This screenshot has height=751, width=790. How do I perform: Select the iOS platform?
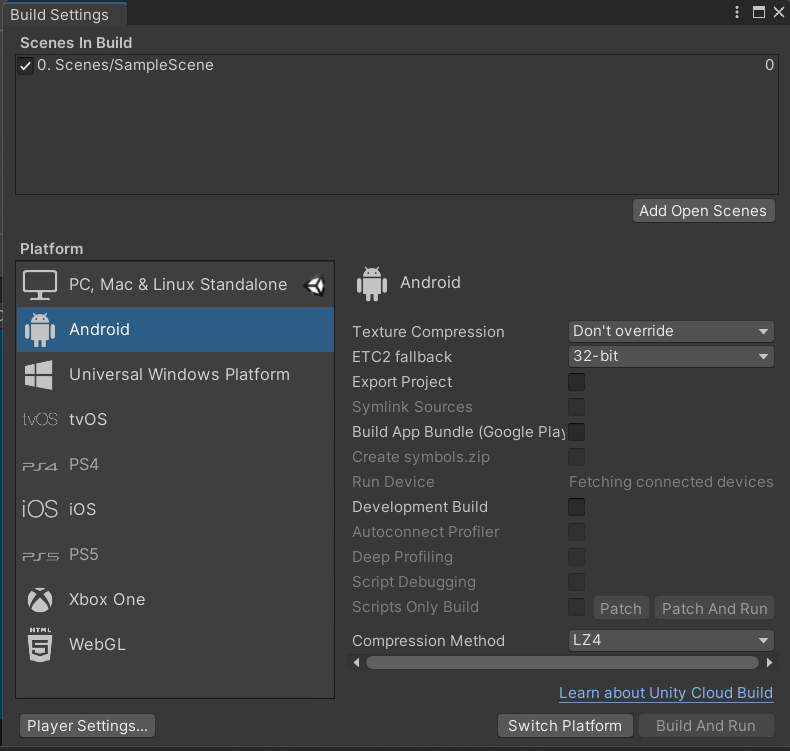pyautogui.click(x=175, y=509)
